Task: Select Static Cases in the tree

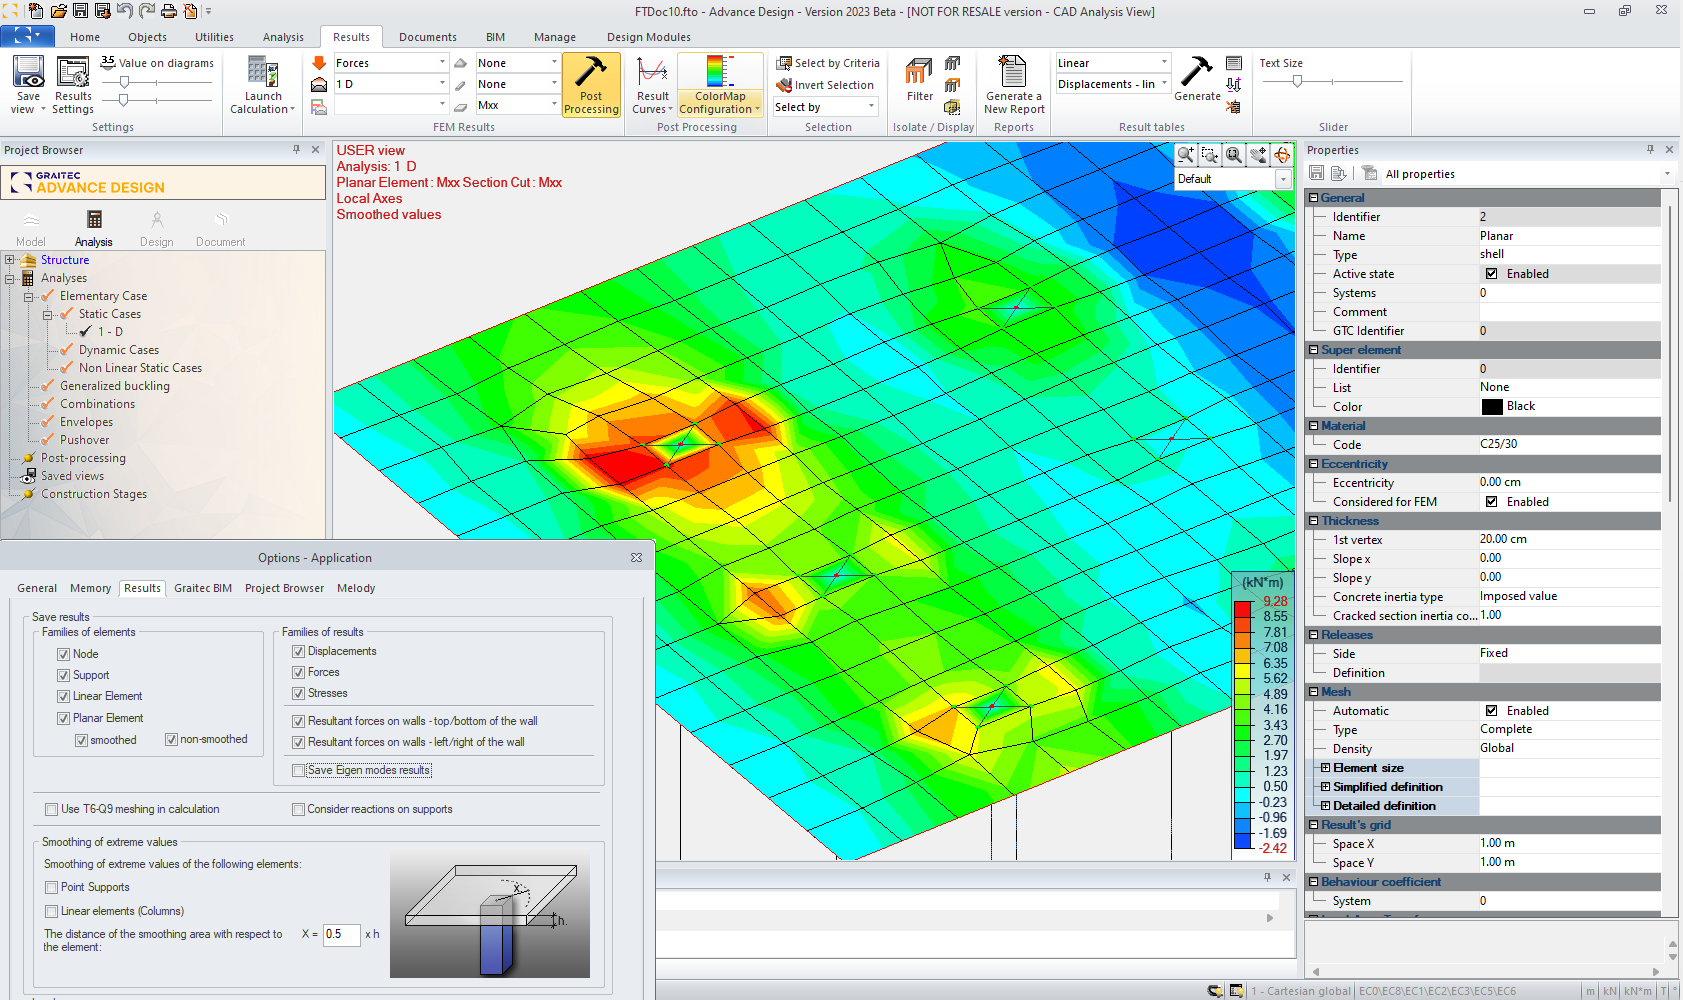Action: click(110, 314)
